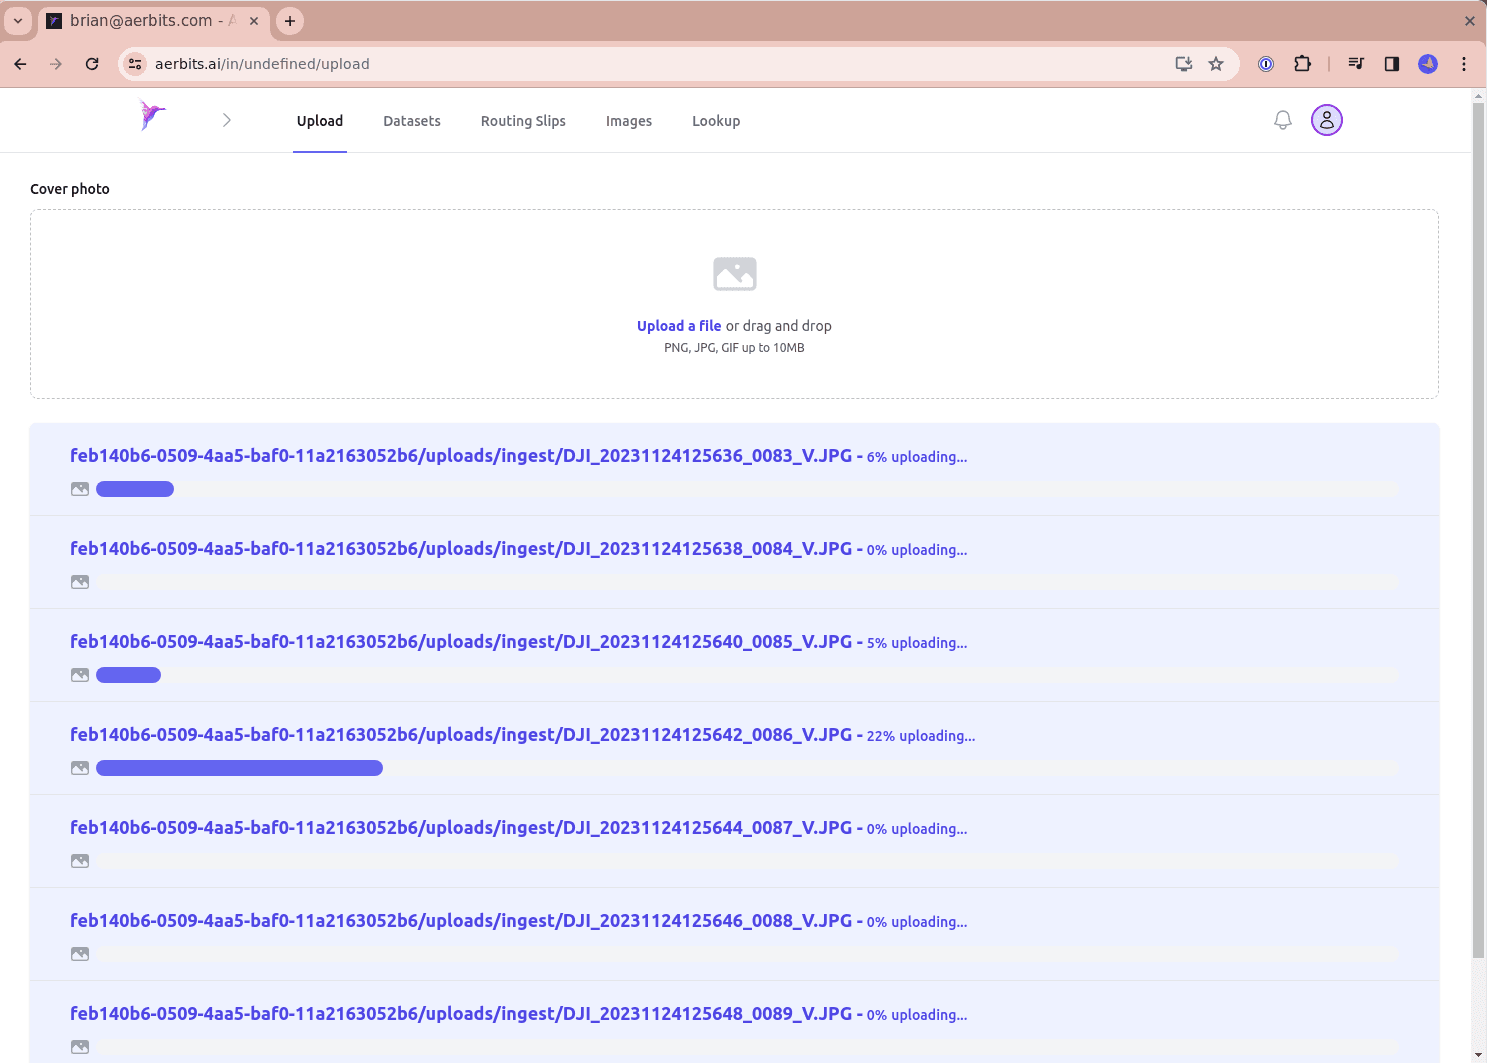This screenshot has width=1487, height=1063.
Task: Click the media controls icon in the toolbar
Action: tap(1356, 63)
